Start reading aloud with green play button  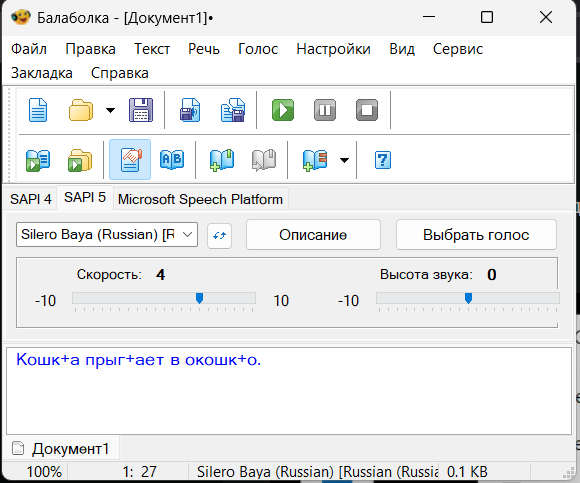tap(283, 110)
